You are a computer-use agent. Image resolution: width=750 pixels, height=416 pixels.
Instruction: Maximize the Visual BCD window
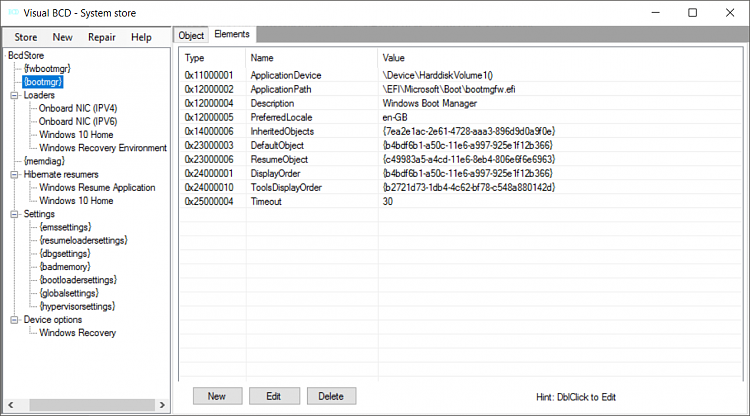(692, 13)
